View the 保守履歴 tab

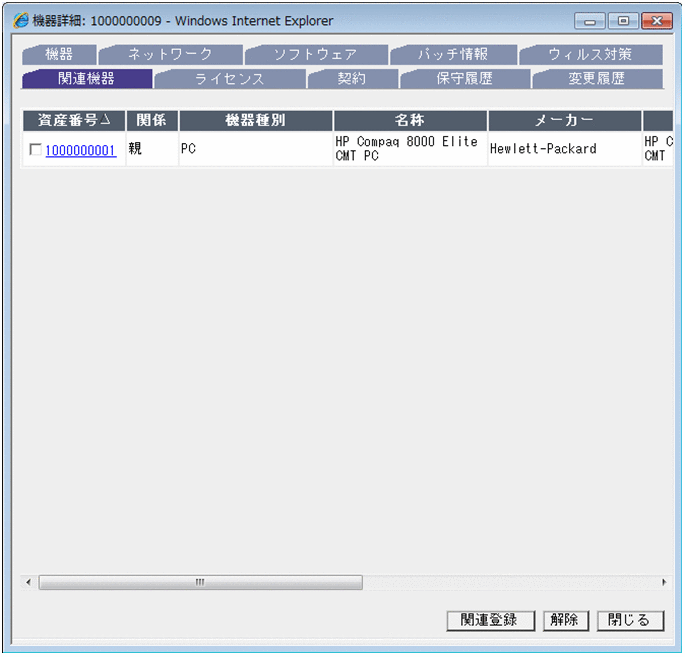coord(465,79)
